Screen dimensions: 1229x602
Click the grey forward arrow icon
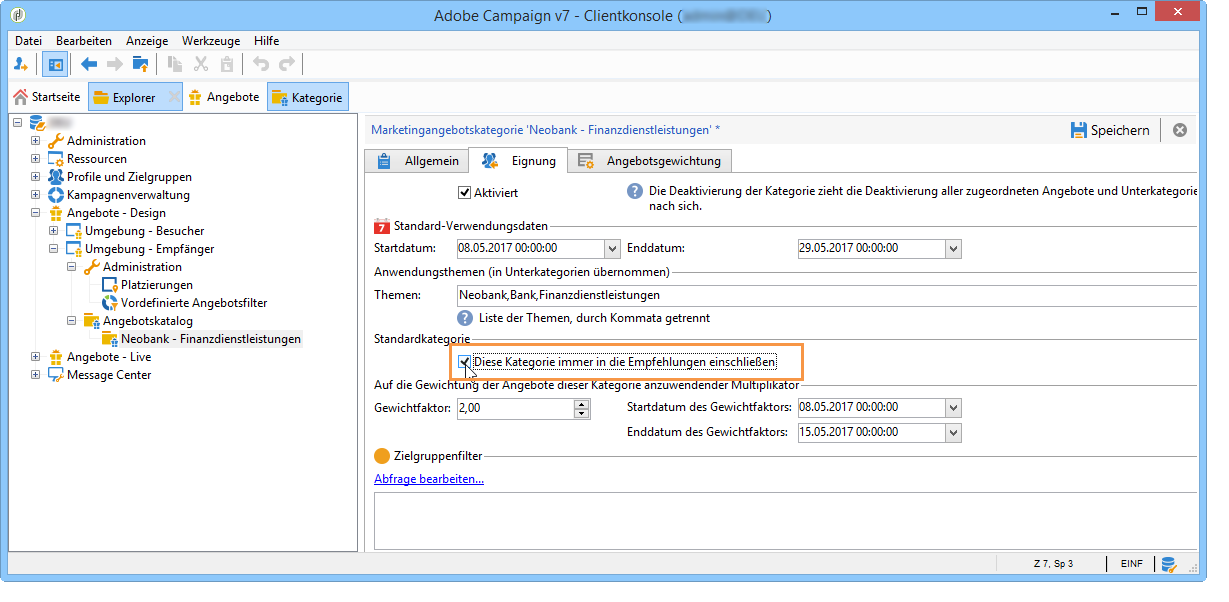115,64
